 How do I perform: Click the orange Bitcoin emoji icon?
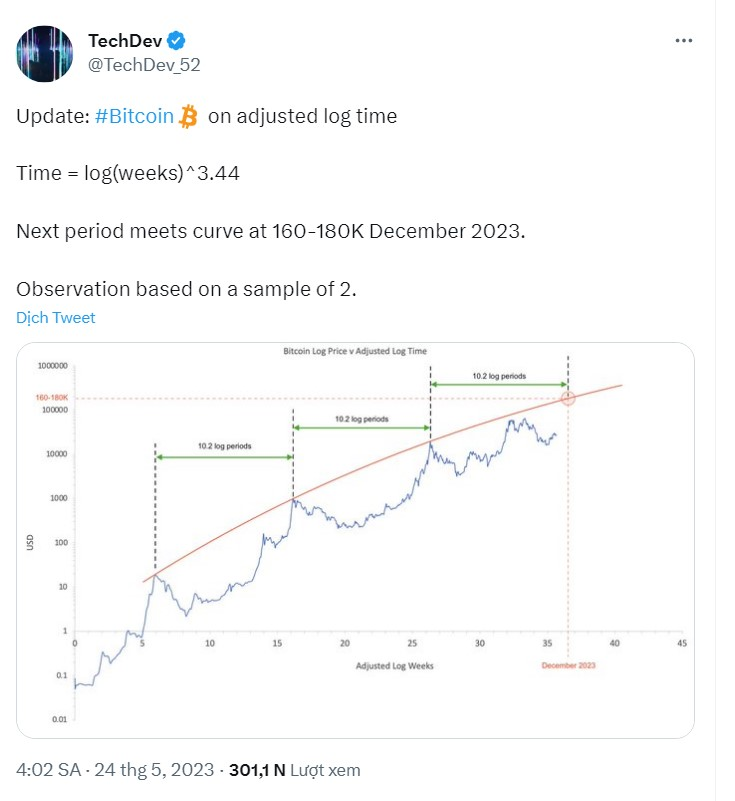189,116
